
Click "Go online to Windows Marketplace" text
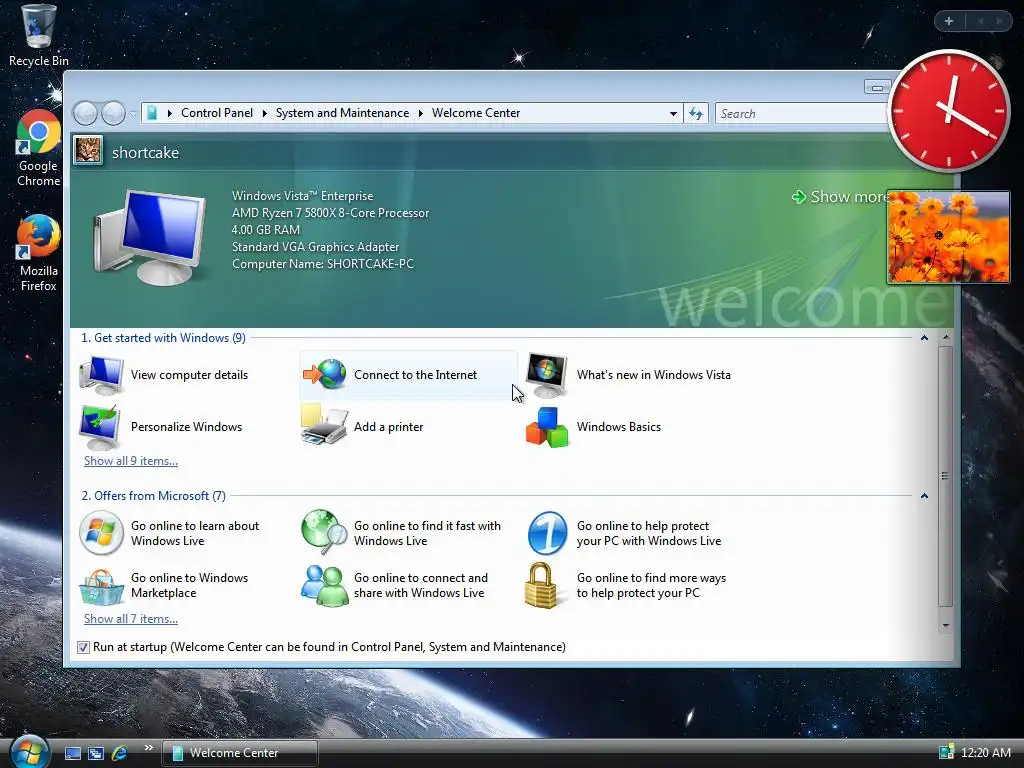click(189, 585)
